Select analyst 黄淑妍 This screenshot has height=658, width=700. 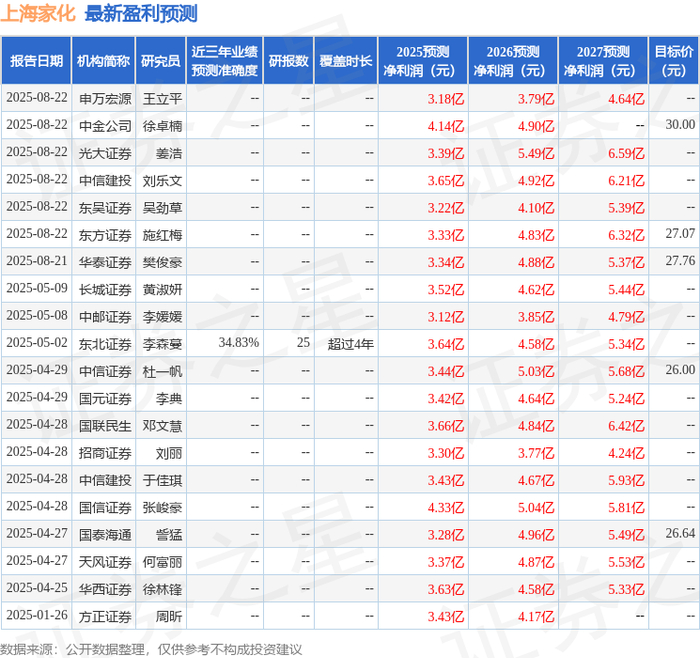[162, 289]
